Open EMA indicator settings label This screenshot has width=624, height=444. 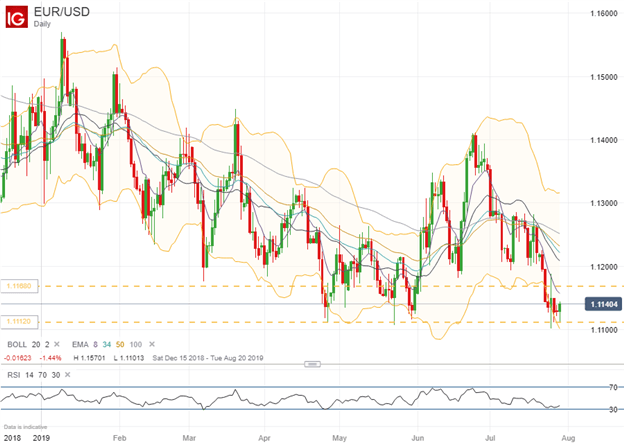coord(80,344)
